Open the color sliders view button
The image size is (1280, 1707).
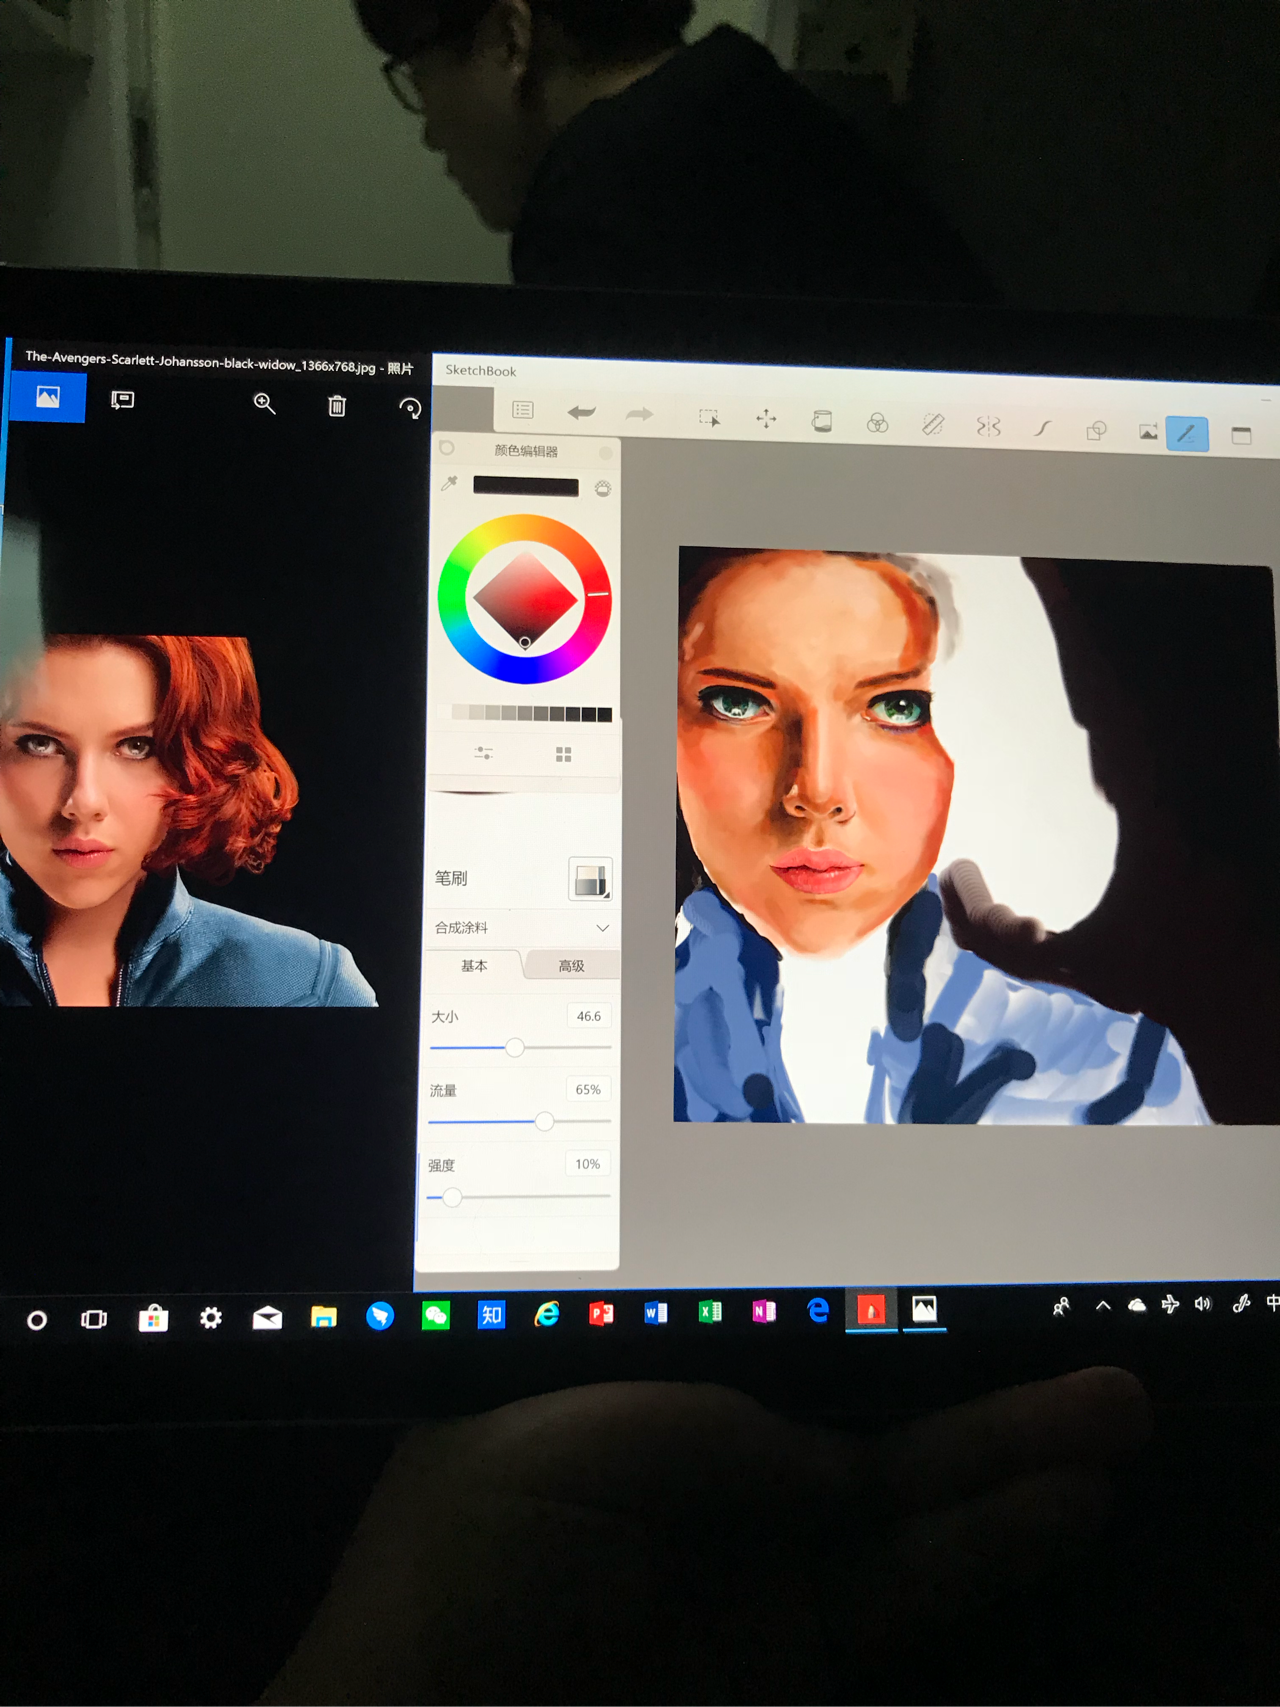pos(483,753)
